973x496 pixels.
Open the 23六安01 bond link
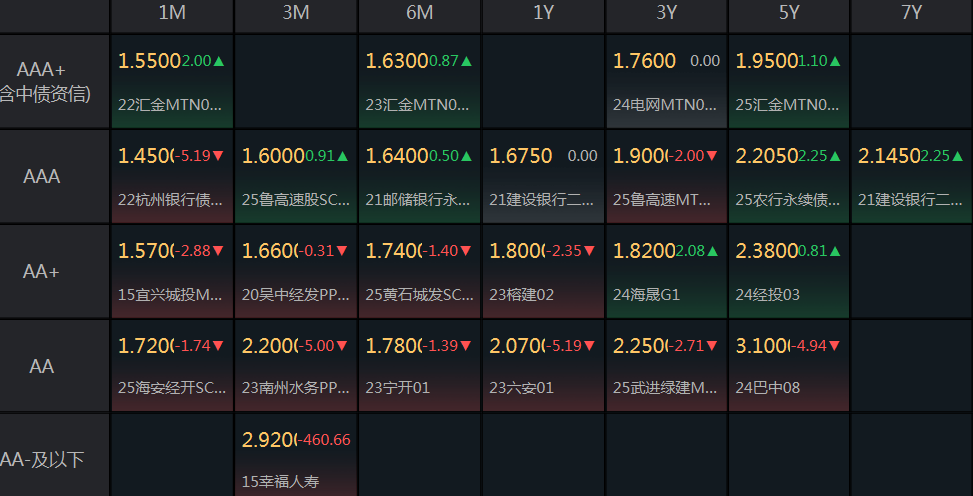click(x=521, y=387)
